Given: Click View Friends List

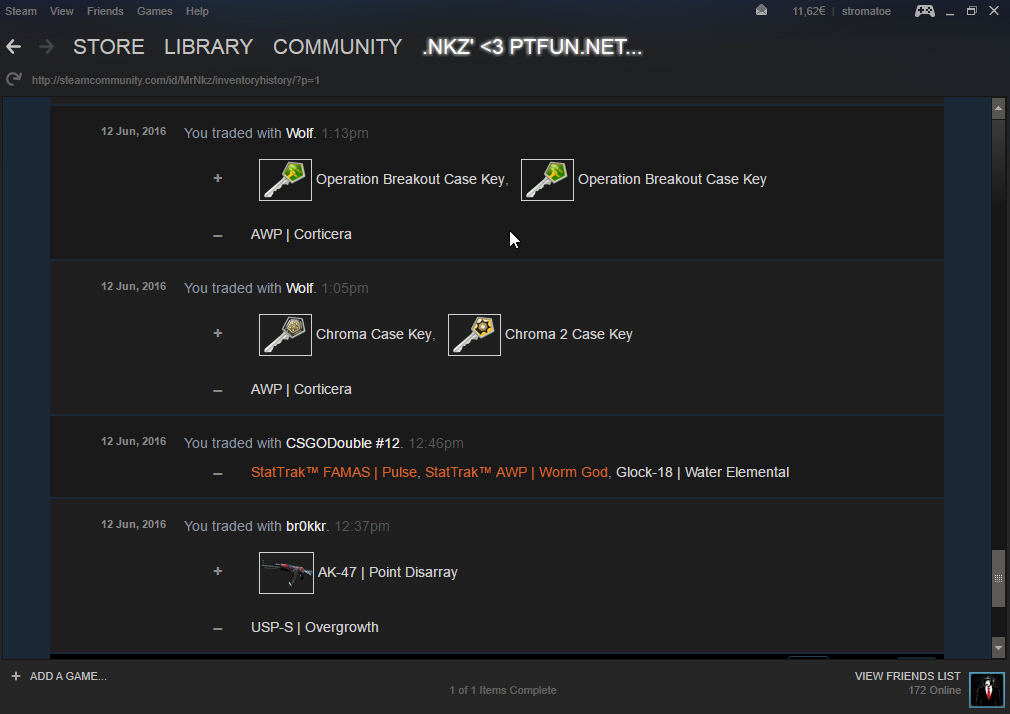Looking at the screenshot, I should point(907,676).
